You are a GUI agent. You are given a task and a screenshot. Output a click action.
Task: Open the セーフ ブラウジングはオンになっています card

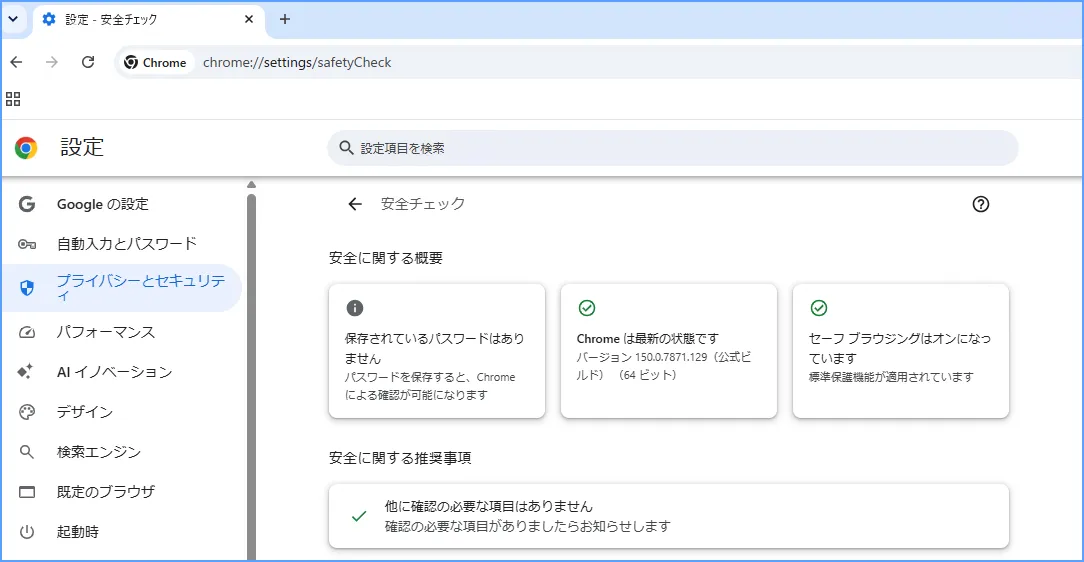click(x=901, y=351)
